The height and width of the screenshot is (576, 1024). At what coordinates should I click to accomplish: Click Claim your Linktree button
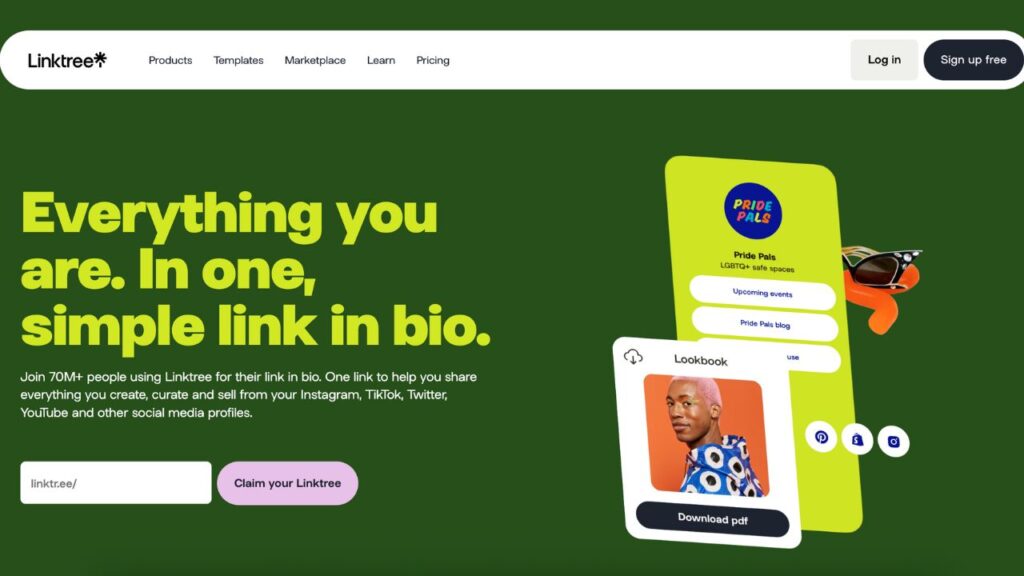[x=287, y=483]
